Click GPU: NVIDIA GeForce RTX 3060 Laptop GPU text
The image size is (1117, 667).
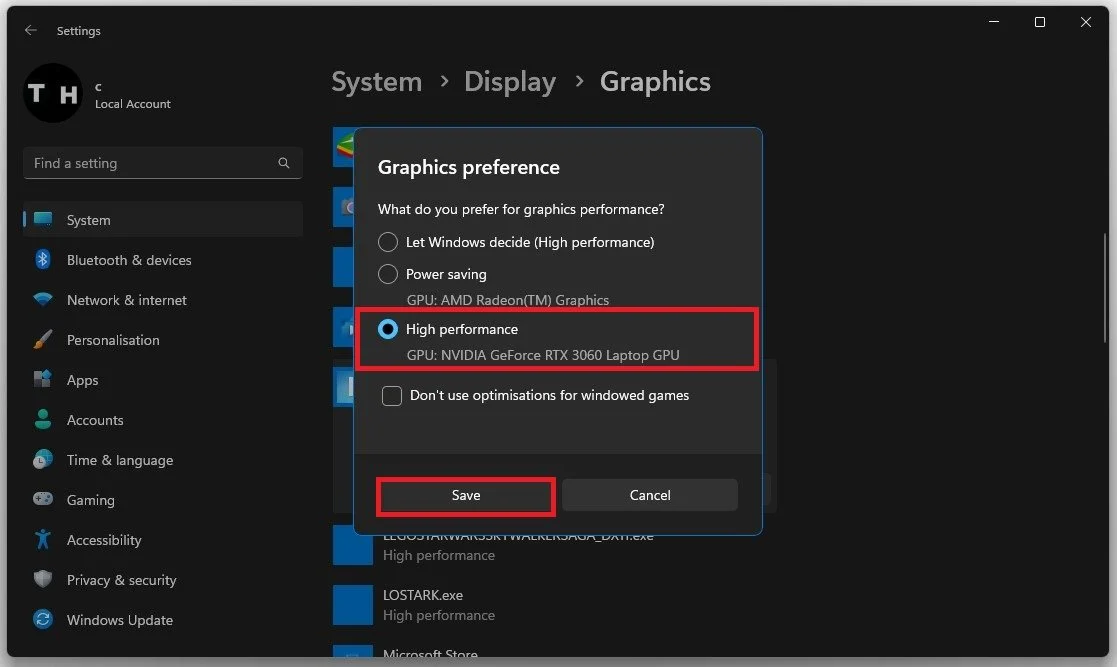(543, 355)
